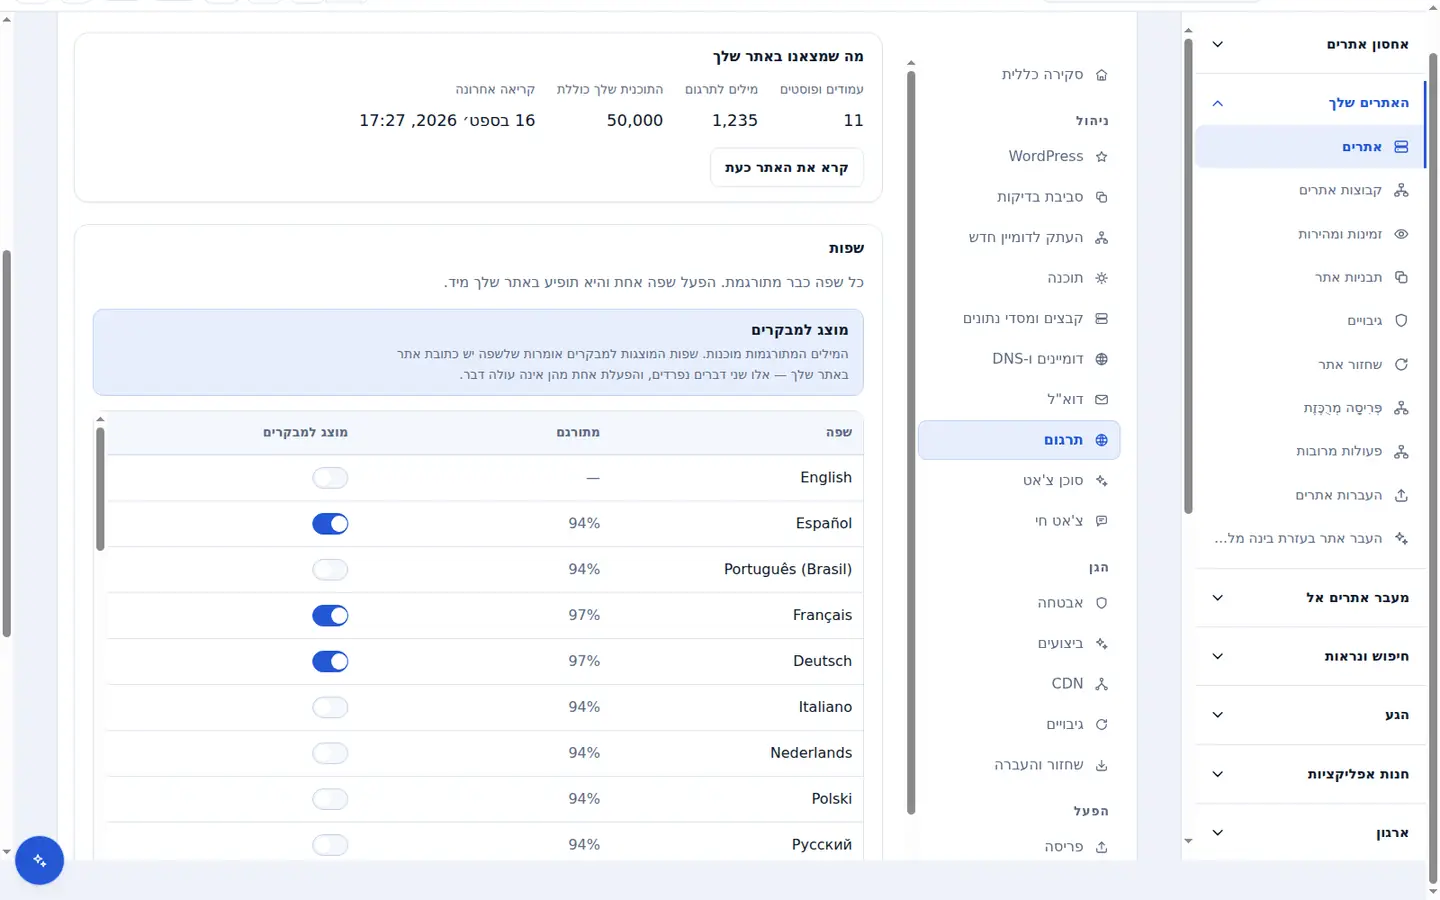Open the floating sparkle assistant button

point(39,860)
